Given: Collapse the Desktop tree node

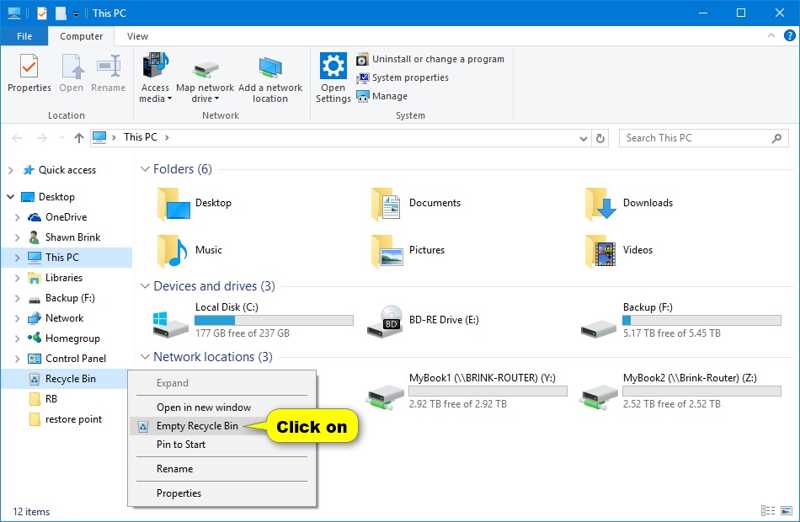Looking at the screenshot, I should (x=10, y=196).
